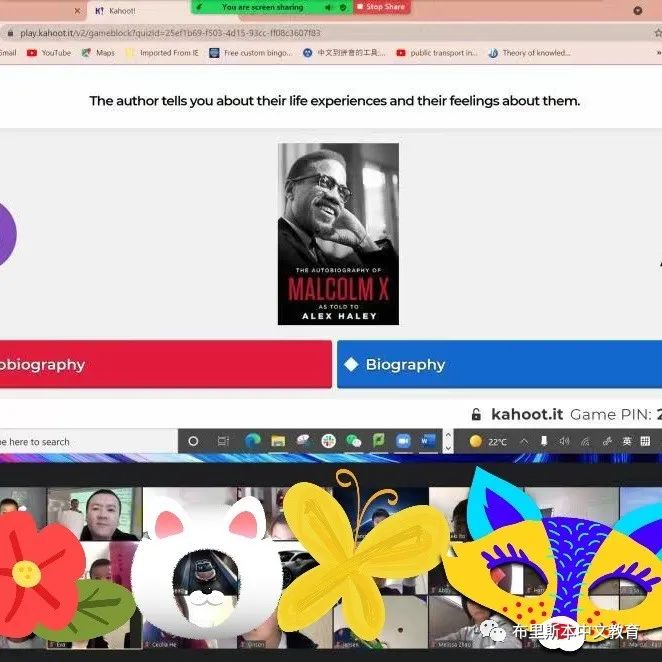
Task: Open the YouTube bookmark
Action: click(x=49, y=53)
